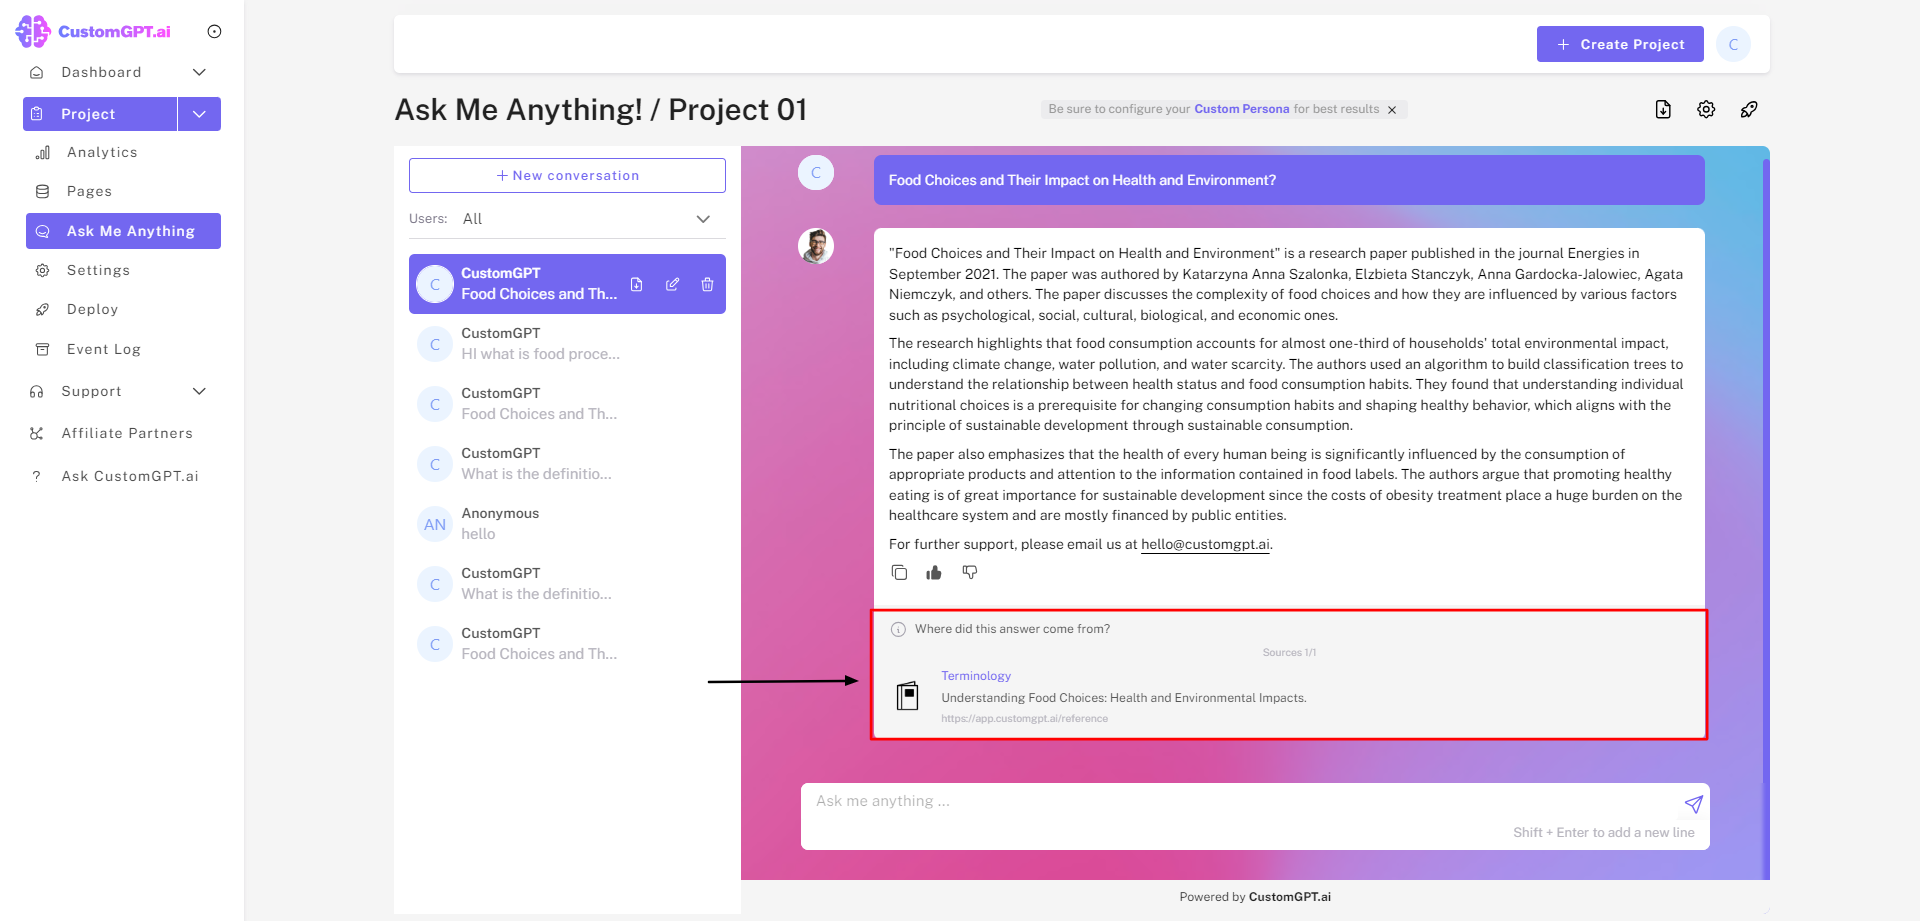Toggle the sidebar collapse circle icon
The image size is (1920, 921).
pyautogui.click(x=214, y=32)
